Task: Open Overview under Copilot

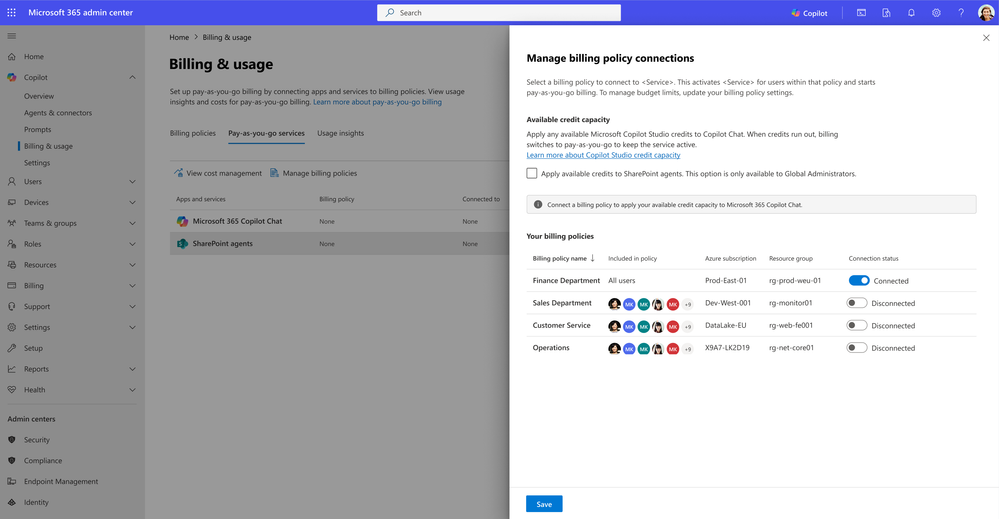Action: 39,96
